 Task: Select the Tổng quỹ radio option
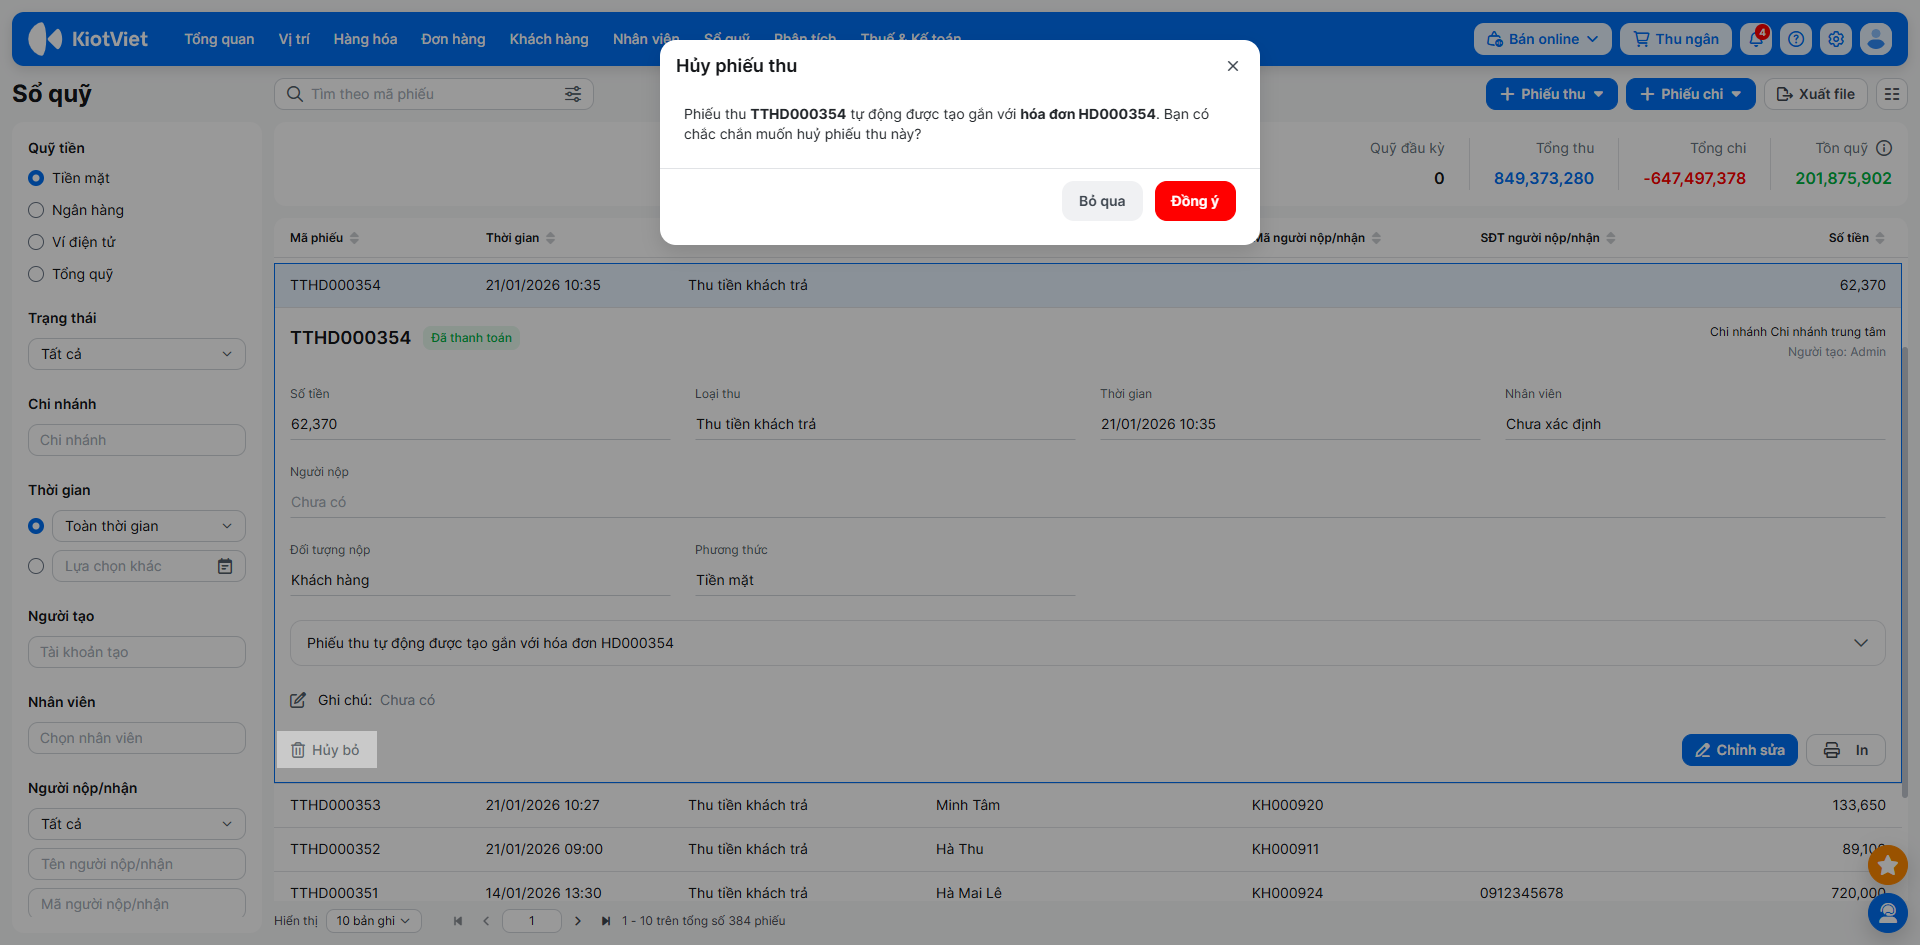click(37, 274)
